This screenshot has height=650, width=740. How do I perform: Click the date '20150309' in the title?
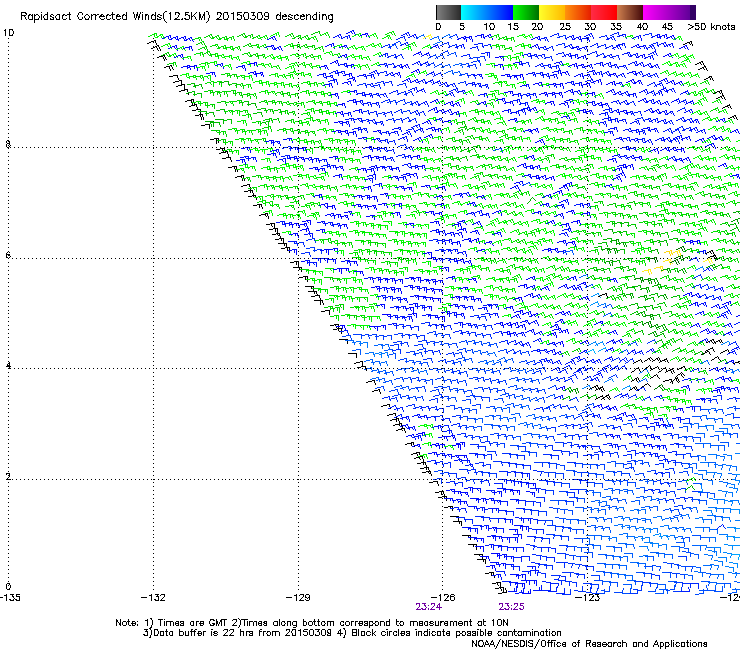pyautogui.click(x=243, y=17)
